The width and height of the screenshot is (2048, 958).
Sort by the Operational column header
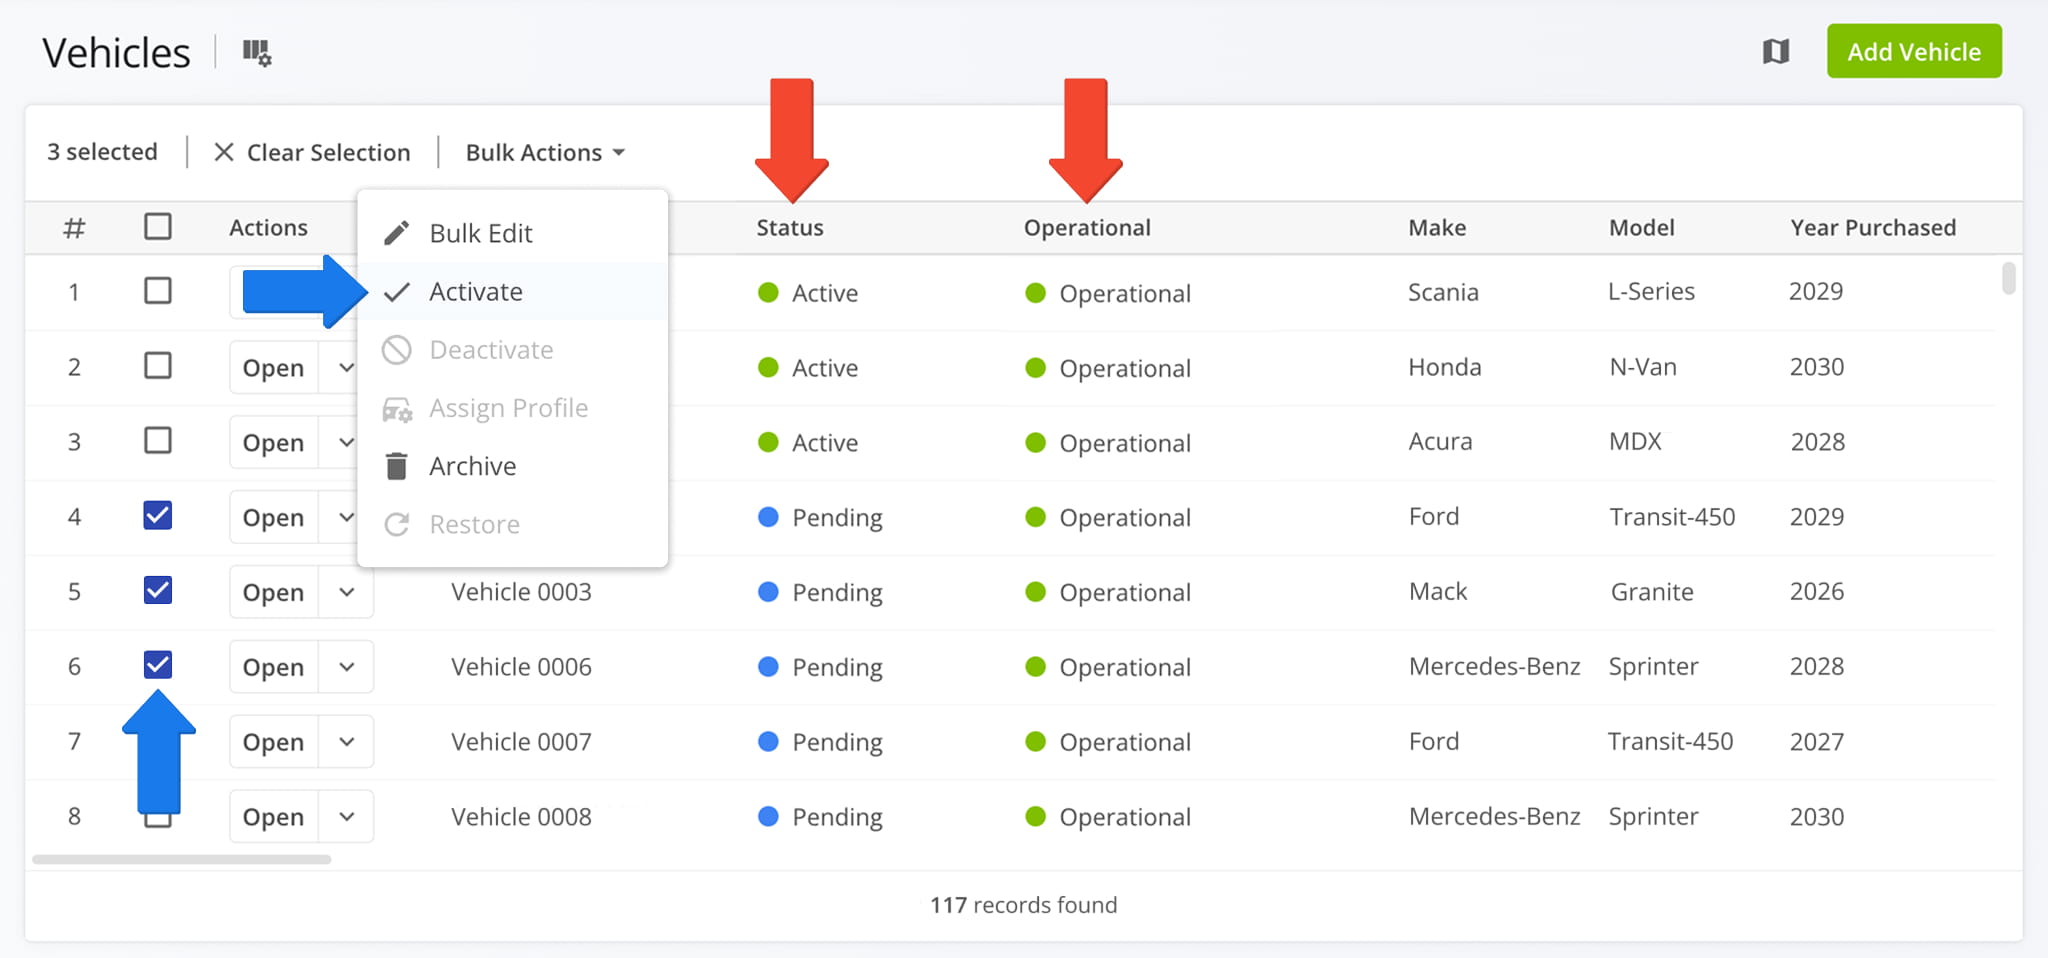pyautogui.click(x=1087, y=227)
